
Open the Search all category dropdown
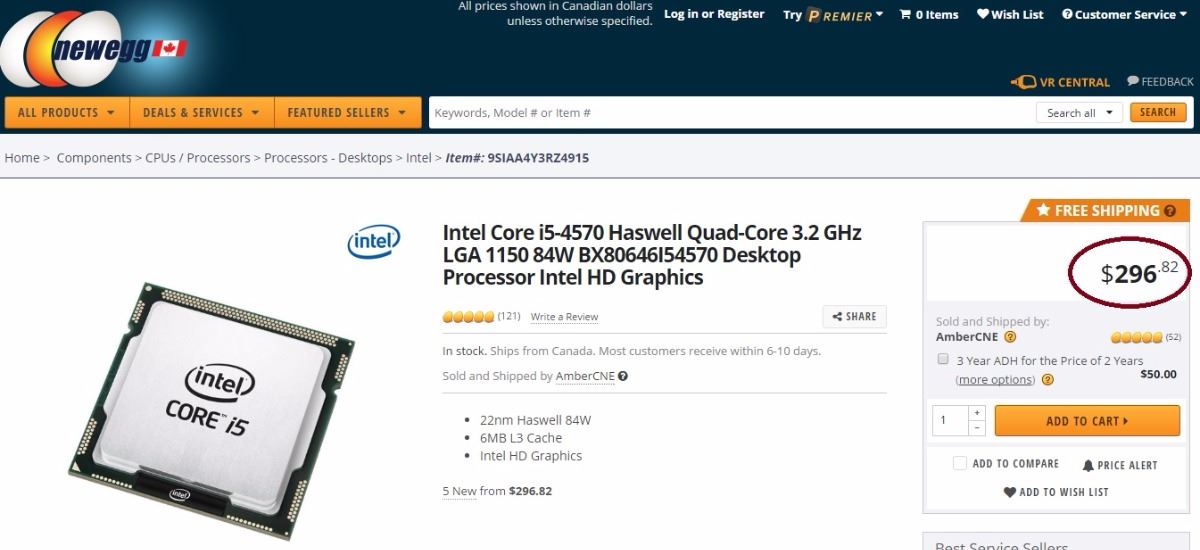coord(1079,113)
